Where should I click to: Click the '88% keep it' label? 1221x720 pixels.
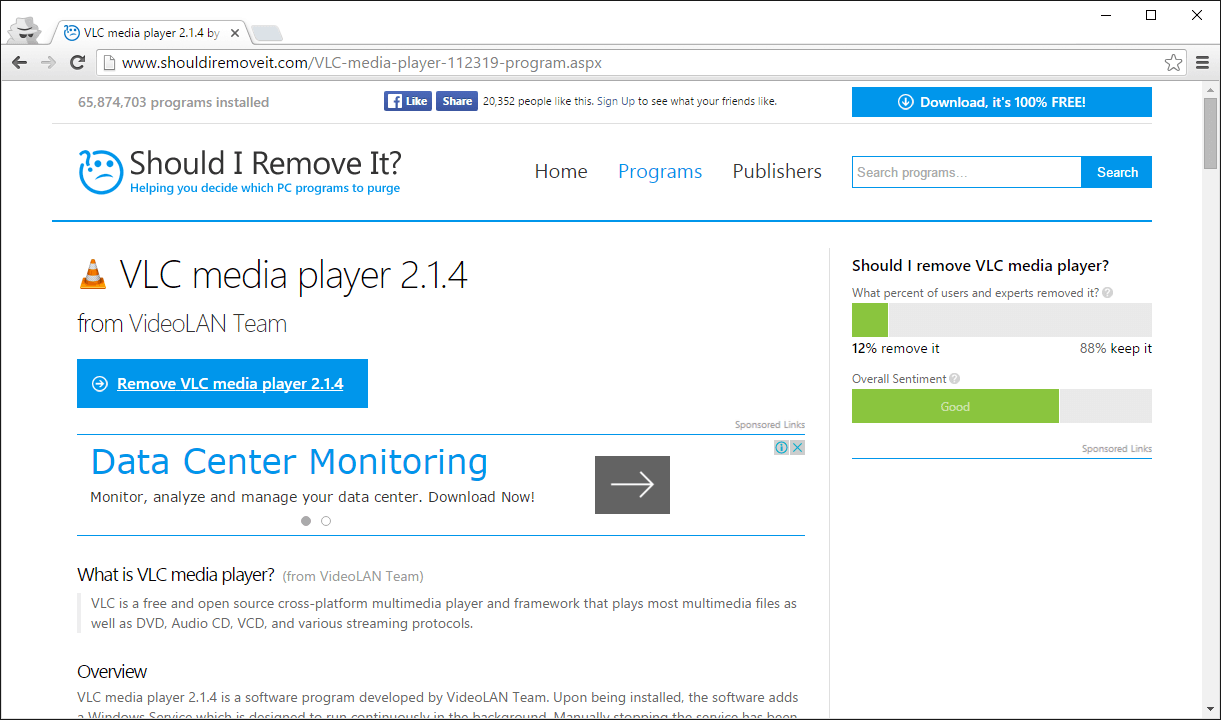point(1116,349)
